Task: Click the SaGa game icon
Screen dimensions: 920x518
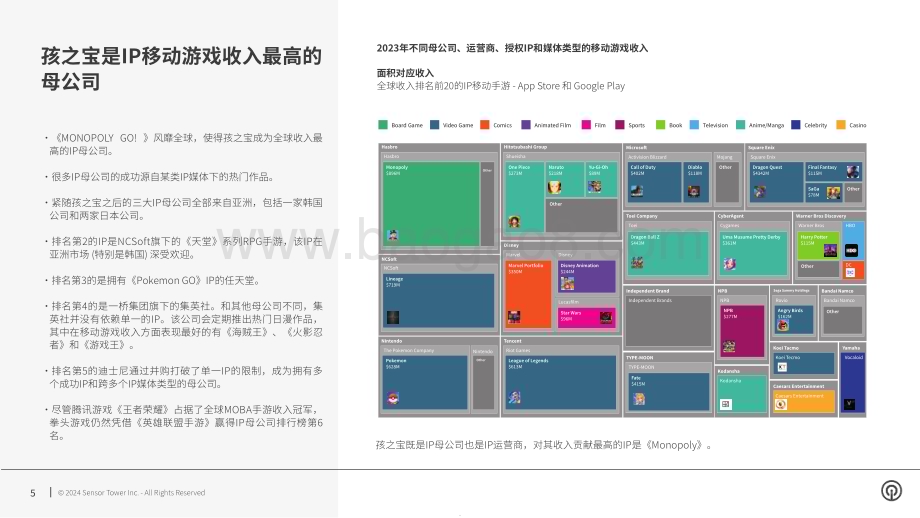Action: pyautogui.click(x=833, y=192)
